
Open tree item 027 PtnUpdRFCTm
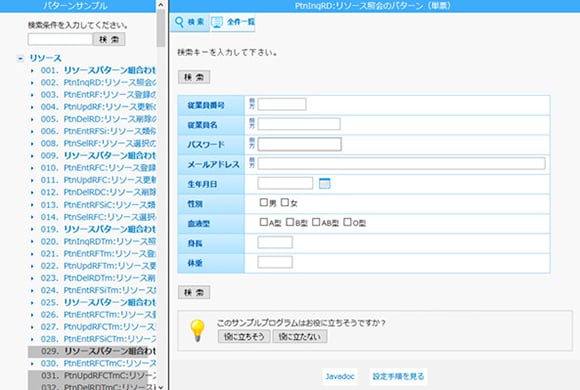click(x=98, y=327)
